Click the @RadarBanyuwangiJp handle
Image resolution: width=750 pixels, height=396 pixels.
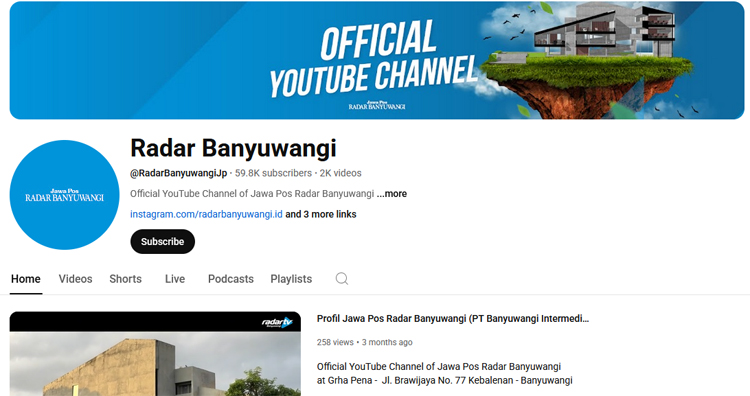point(178,173)
